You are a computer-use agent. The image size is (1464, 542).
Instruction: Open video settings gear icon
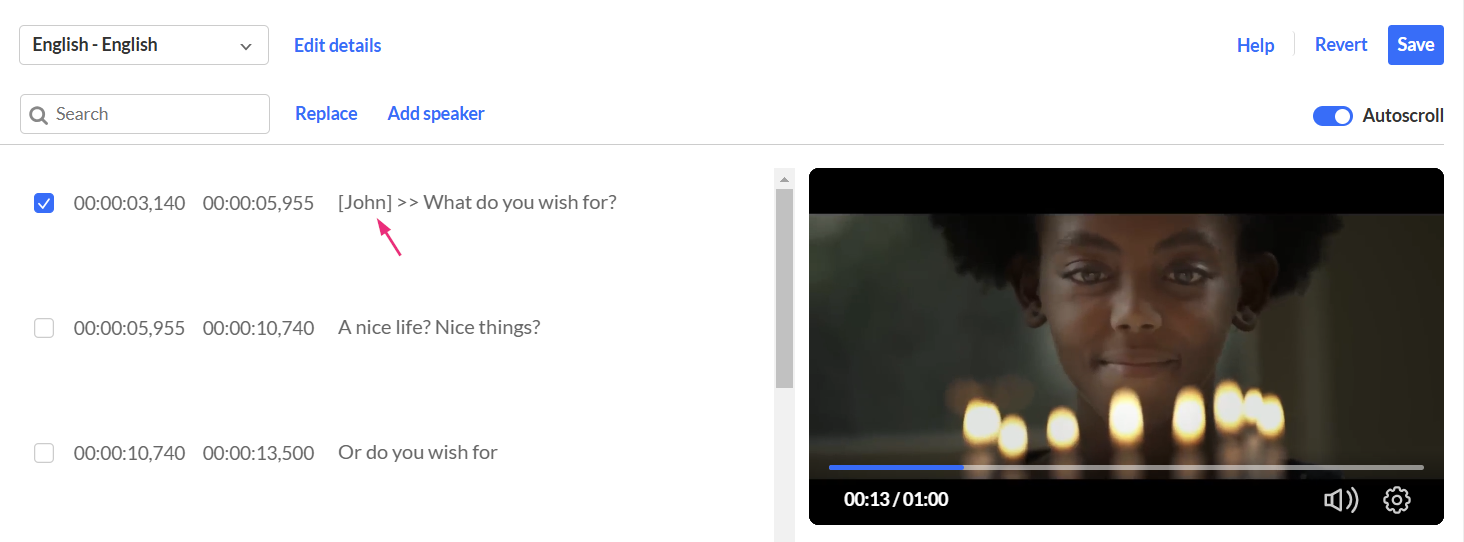(x=1397, y=499)
